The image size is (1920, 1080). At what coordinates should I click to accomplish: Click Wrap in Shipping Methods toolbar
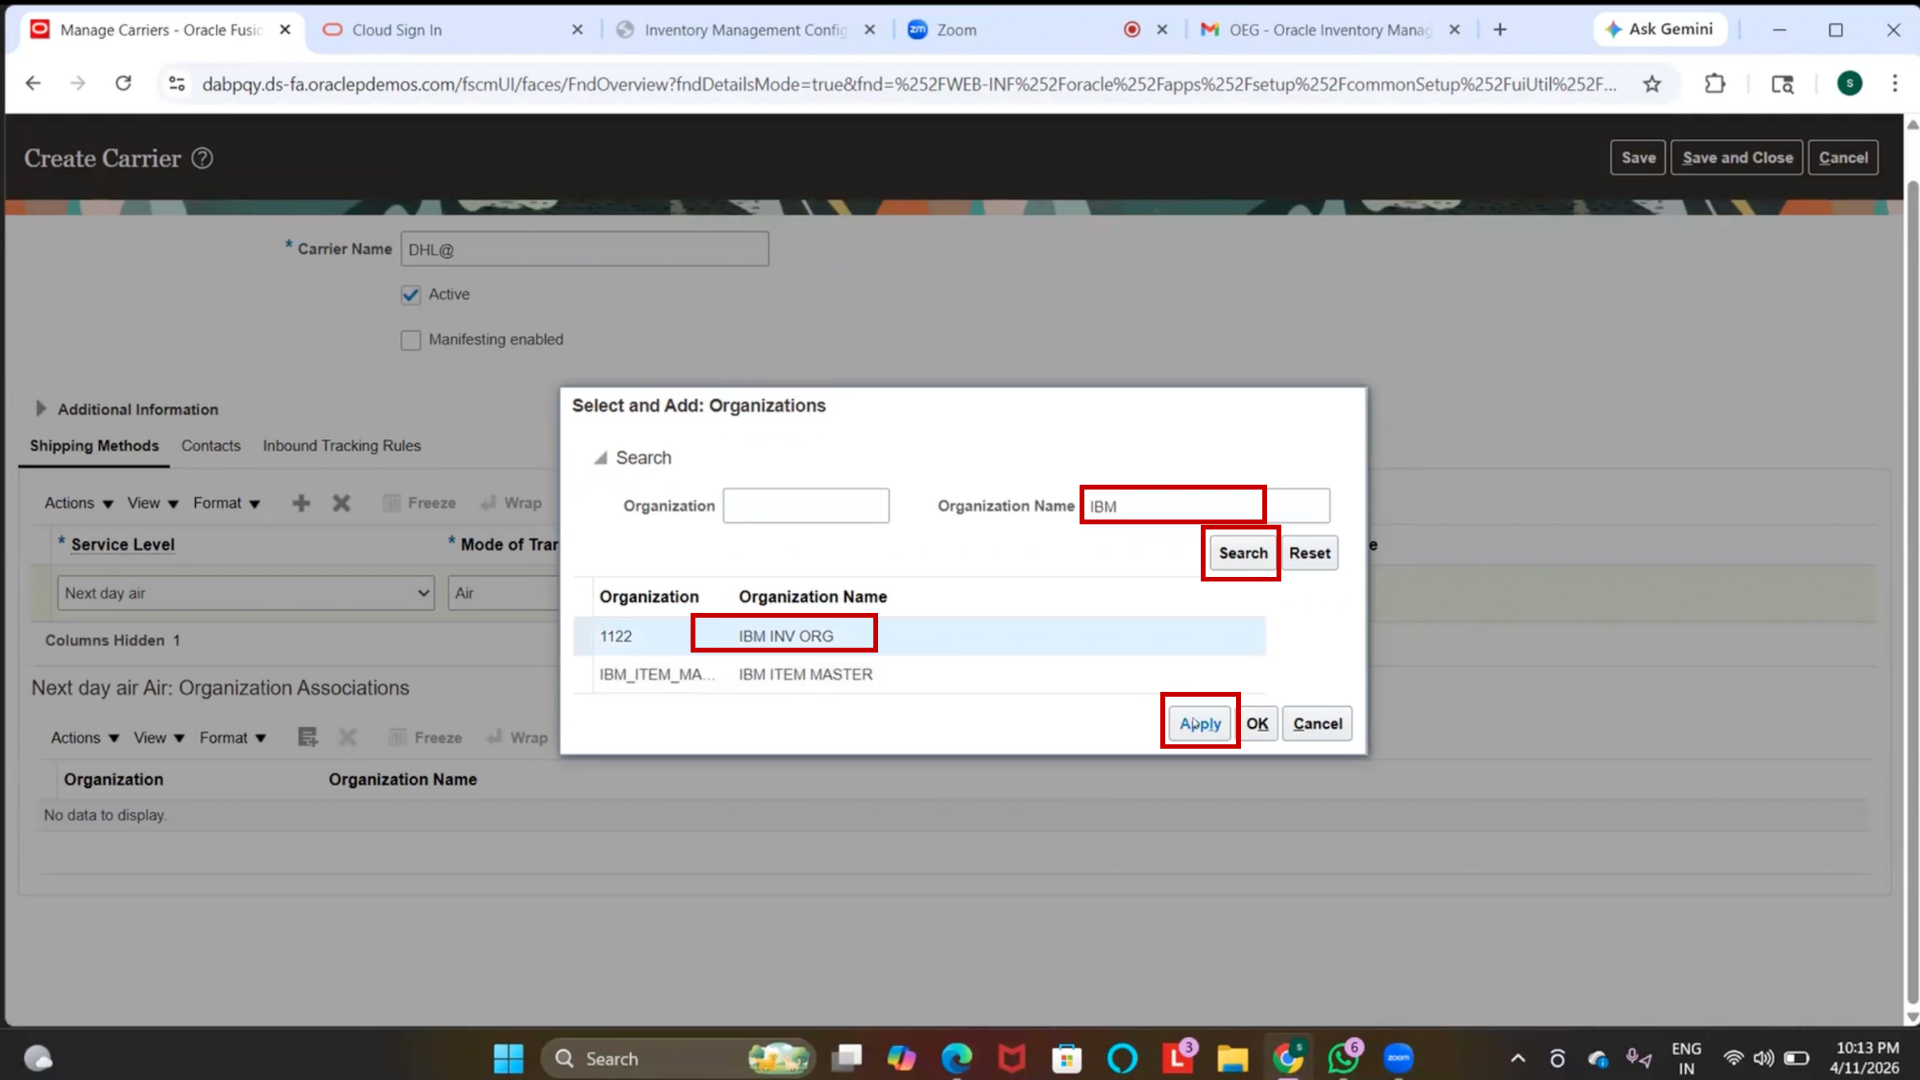pyautogui.click(x=512, y=503)
